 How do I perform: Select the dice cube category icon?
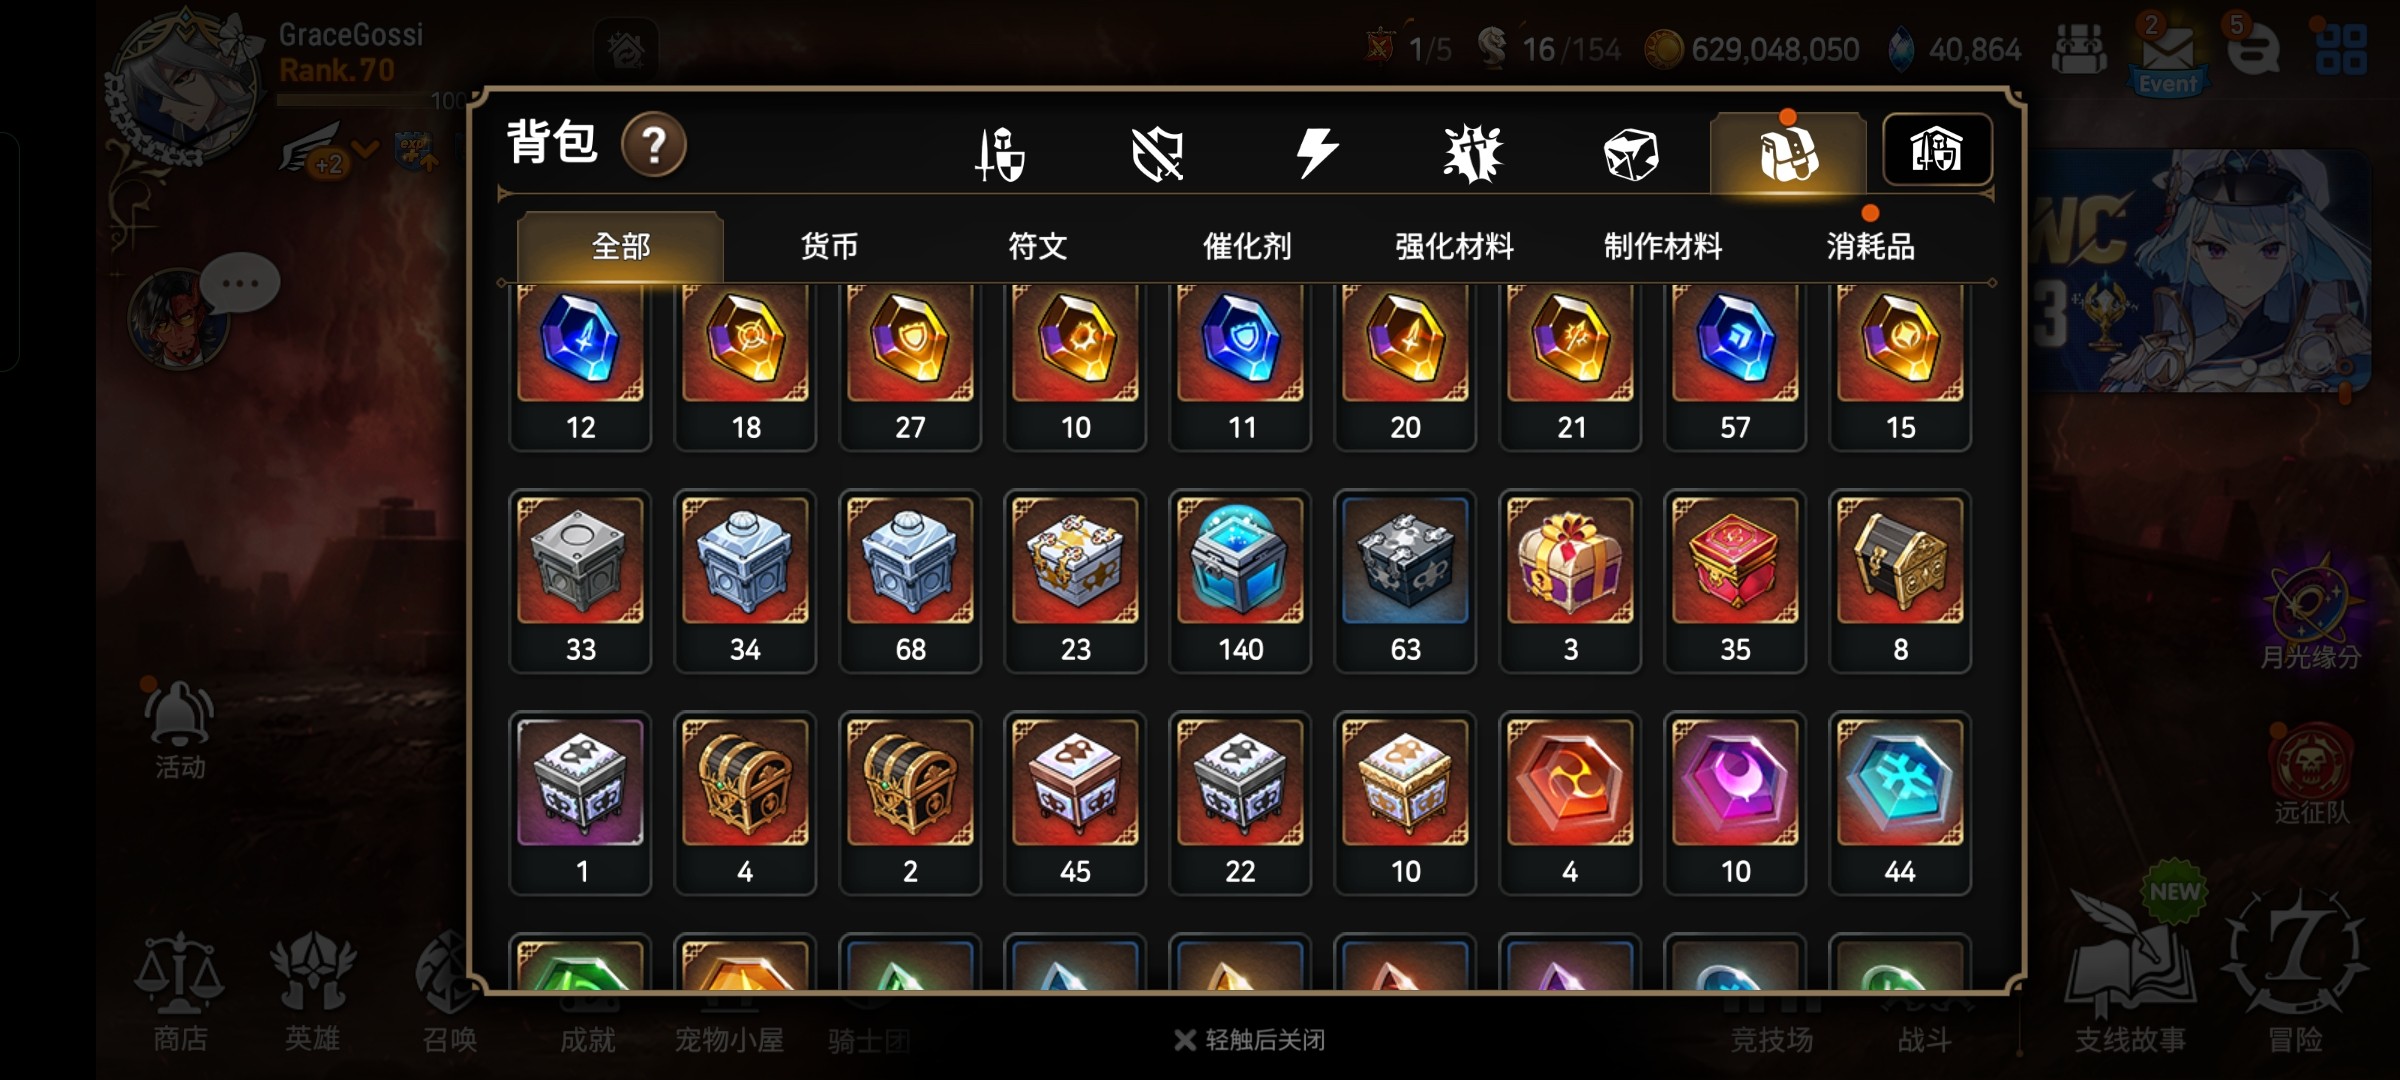click(1630, 153)
